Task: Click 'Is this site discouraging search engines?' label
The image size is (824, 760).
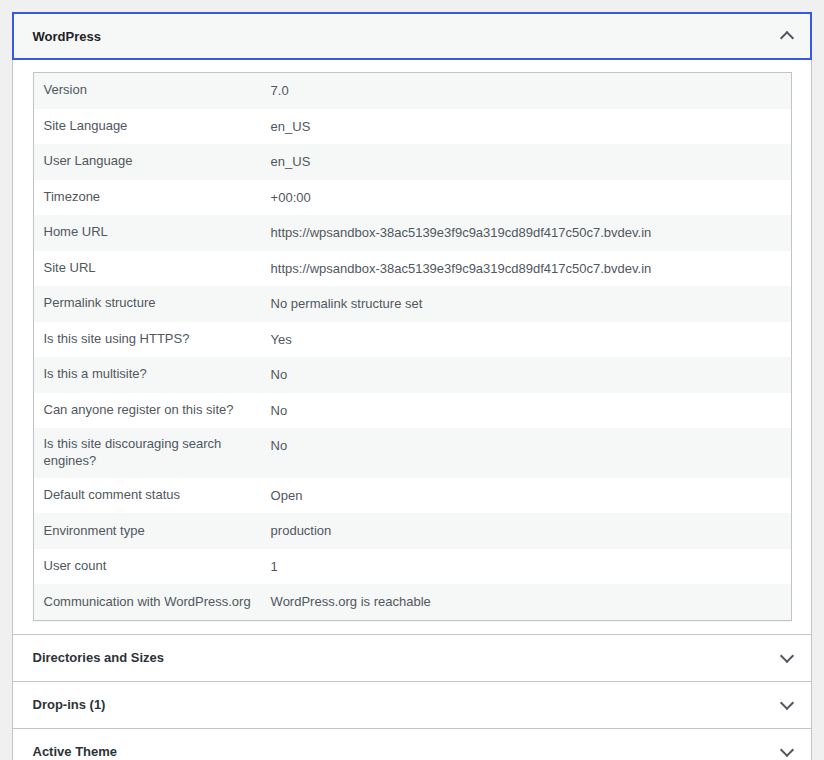Action: (132, 452)
